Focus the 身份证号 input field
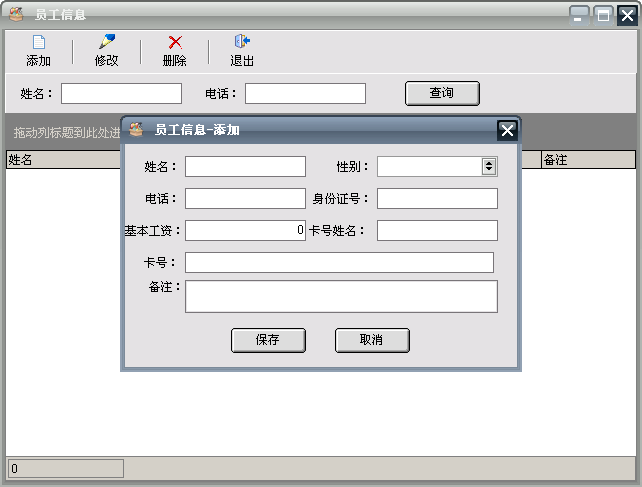Screen dimensions: 642x487 [x=437, y=198]
